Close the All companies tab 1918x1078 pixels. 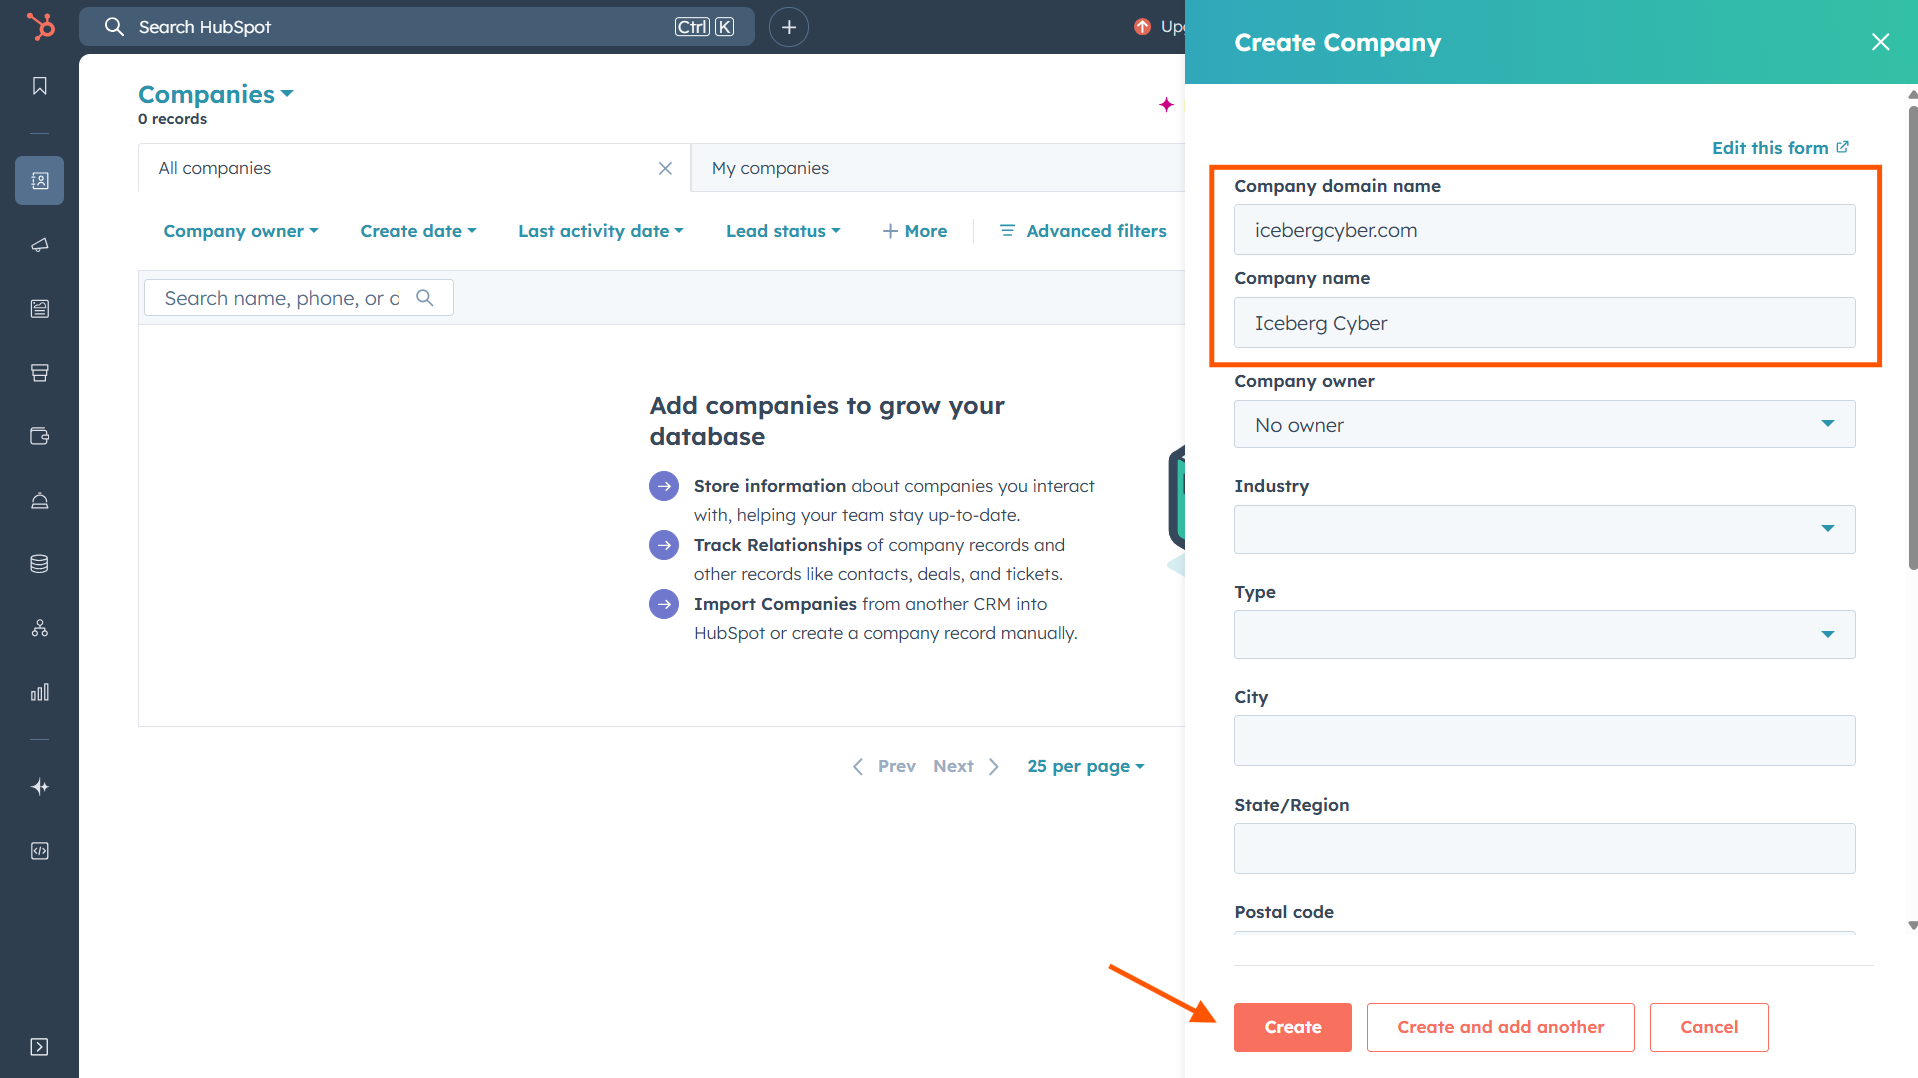(x=665, y=168)
